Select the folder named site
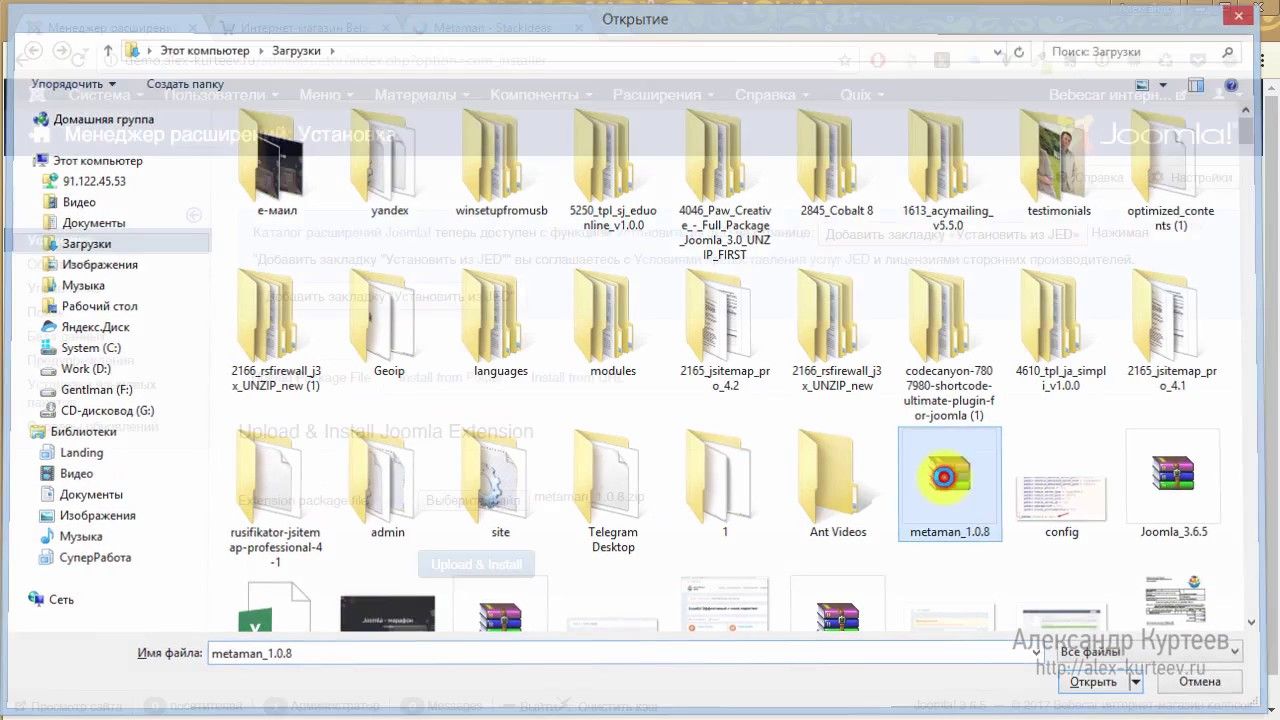 coord(500,484)
